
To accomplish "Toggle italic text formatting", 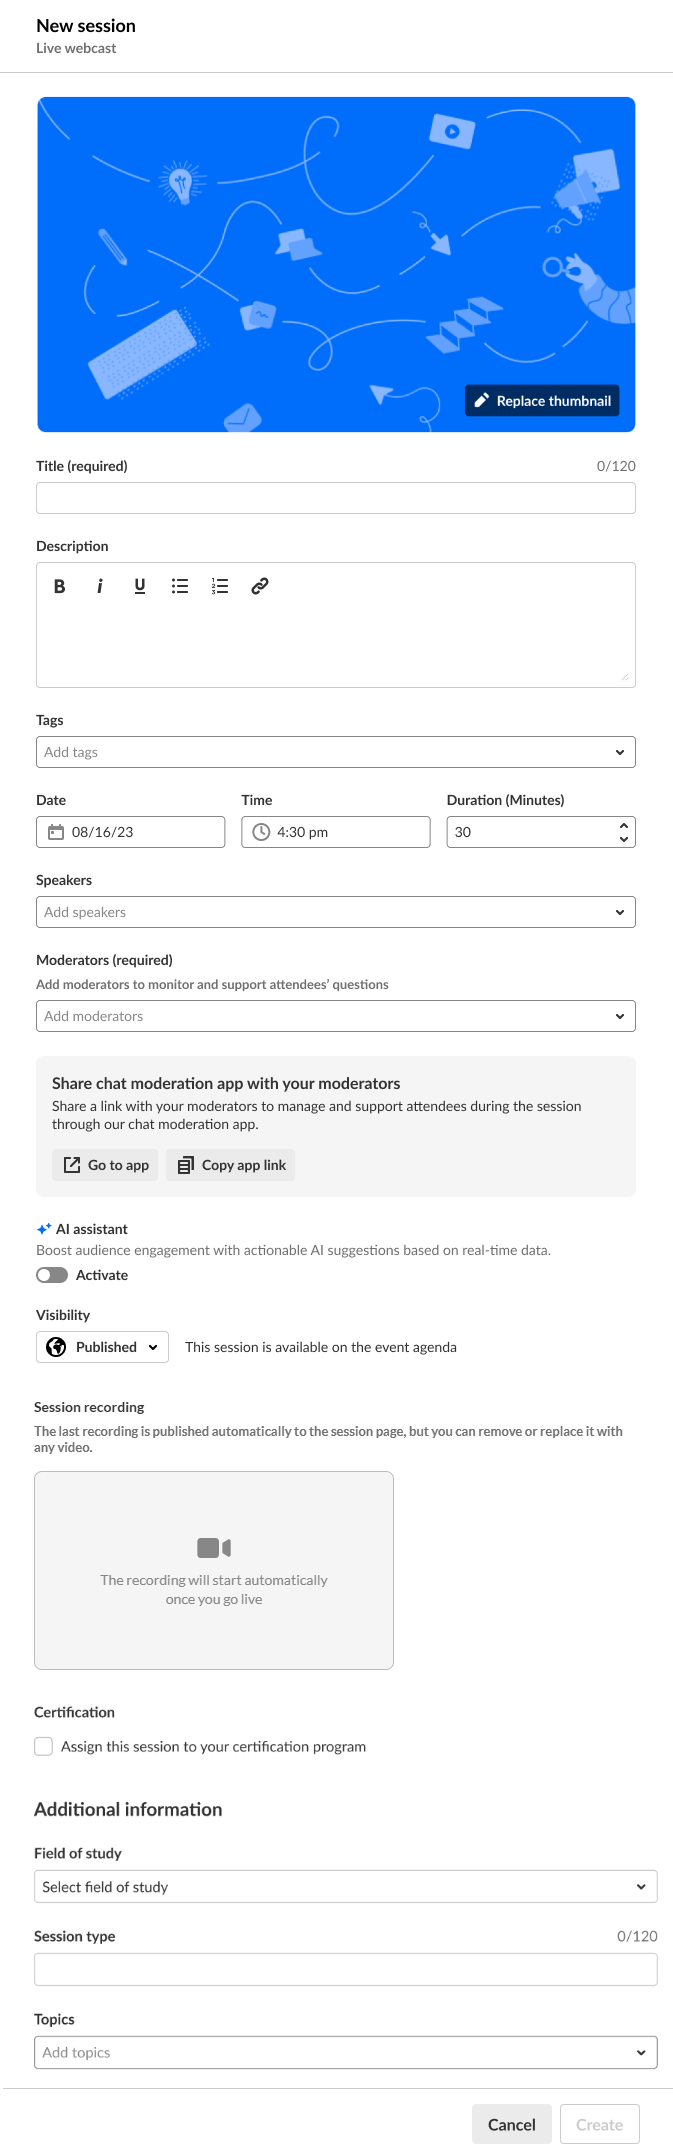I will coord(100,587).
